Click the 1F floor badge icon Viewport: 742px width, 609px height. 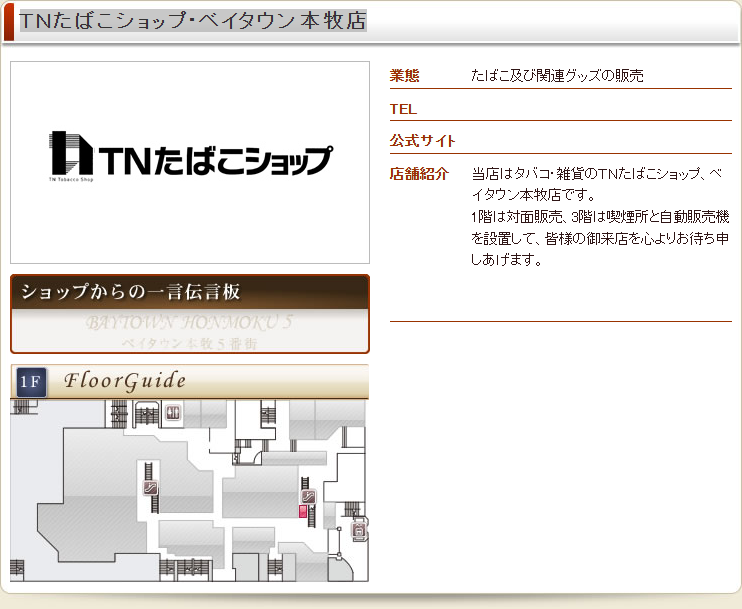[x=31, y=382]
